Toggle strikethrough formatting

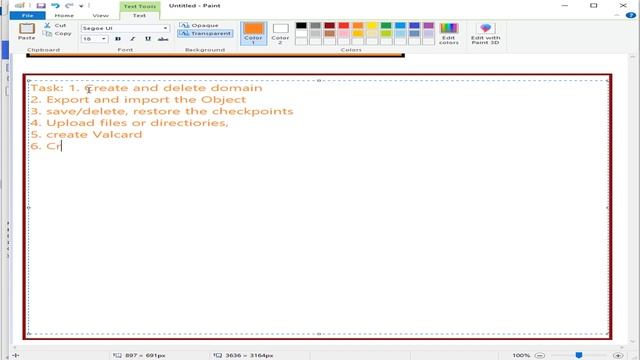tap(163, 39)
